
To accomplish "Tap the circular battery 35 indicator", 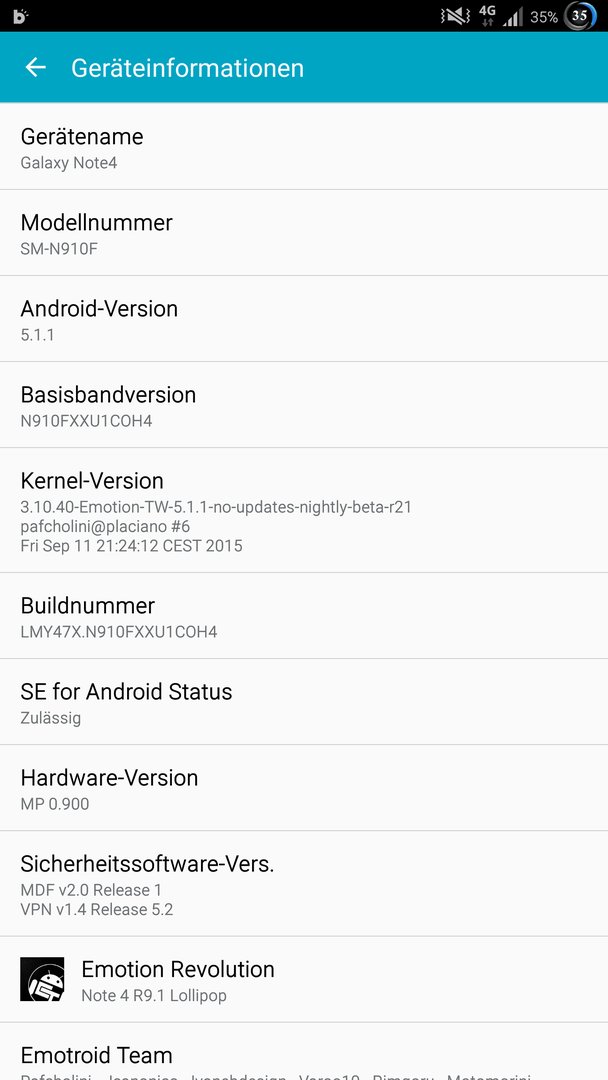I will coord(580,17).
